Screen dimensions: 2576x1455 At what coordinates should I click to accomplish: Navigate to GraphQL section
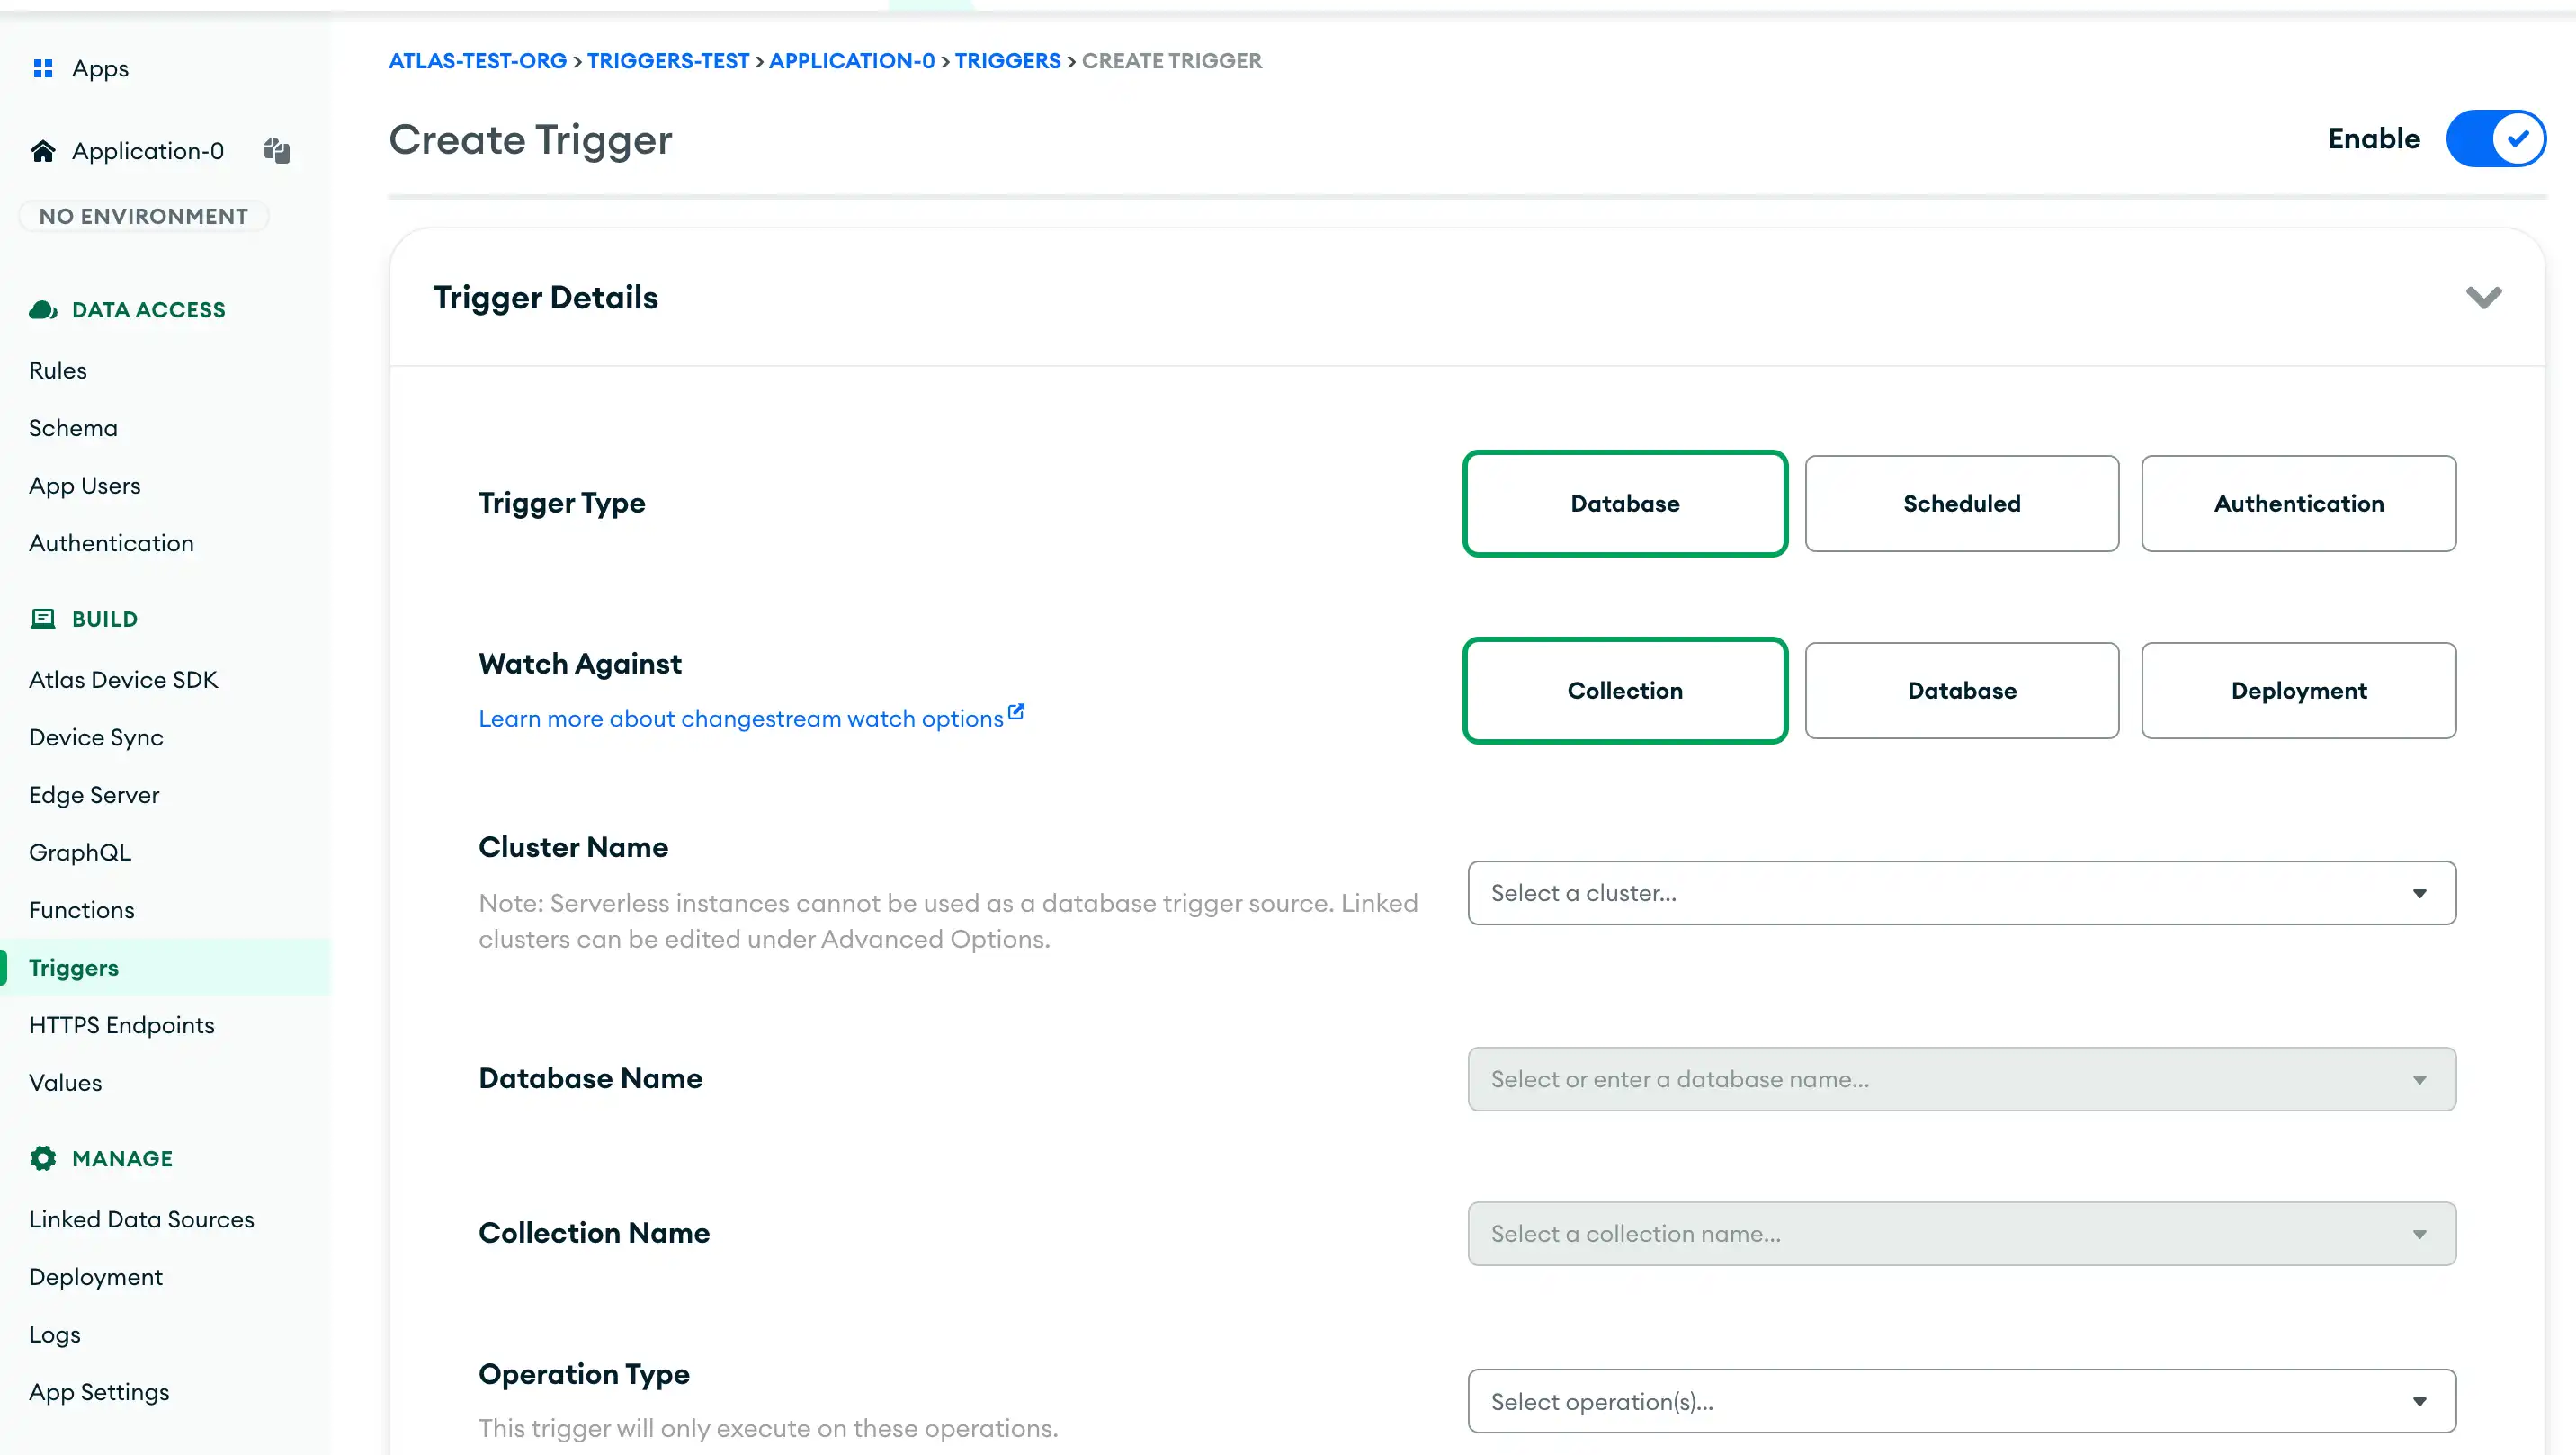[x=80, y=852]
